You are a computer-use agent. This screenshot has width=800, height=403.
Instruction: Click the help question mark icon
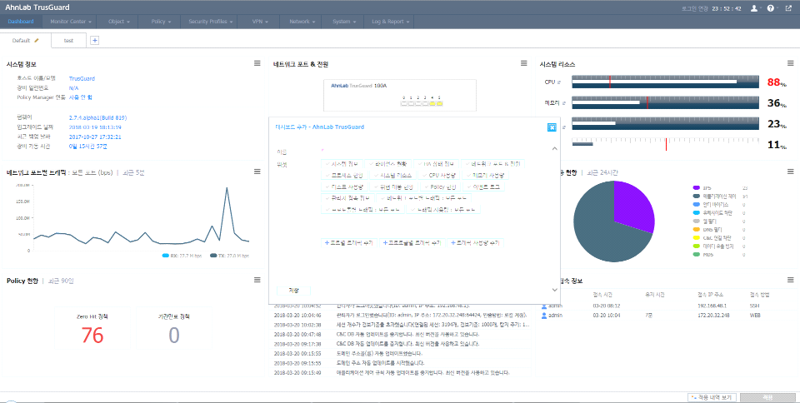pos(770,8)
